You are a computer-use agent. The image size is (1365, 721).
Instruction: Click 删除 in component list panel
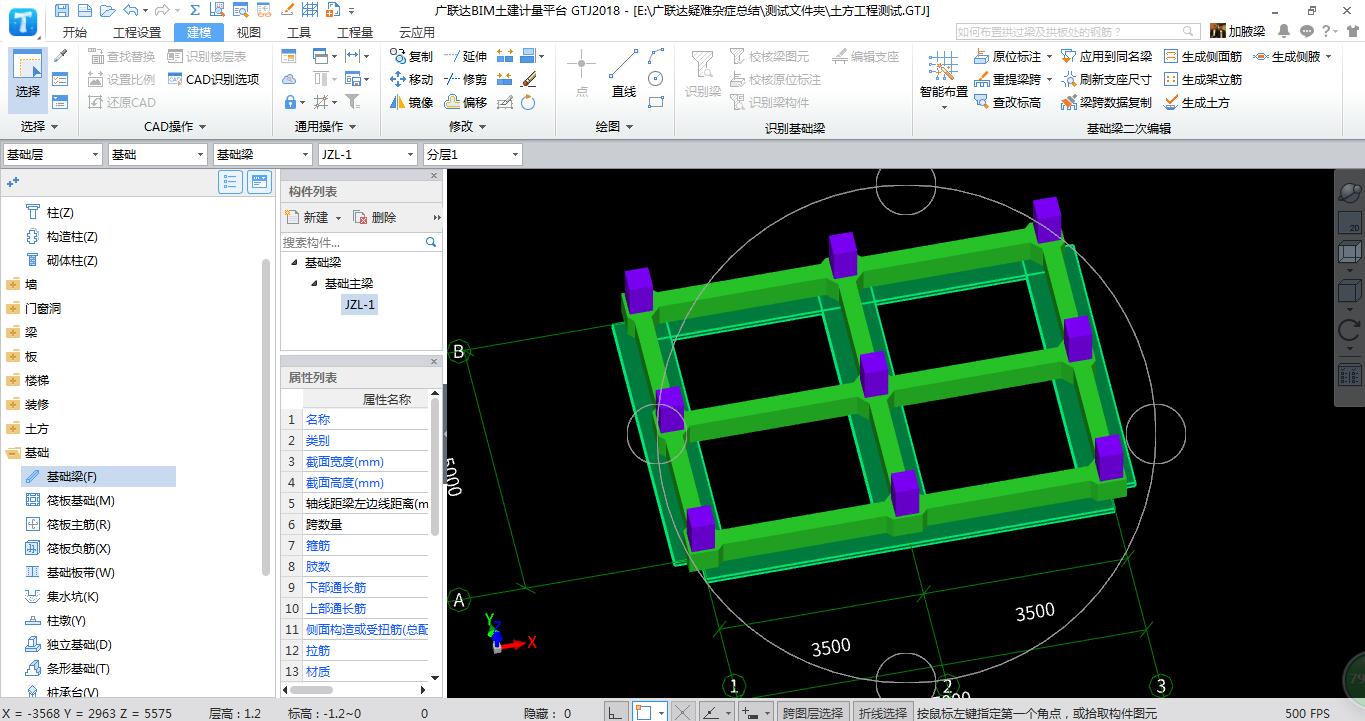coord(375,217)
